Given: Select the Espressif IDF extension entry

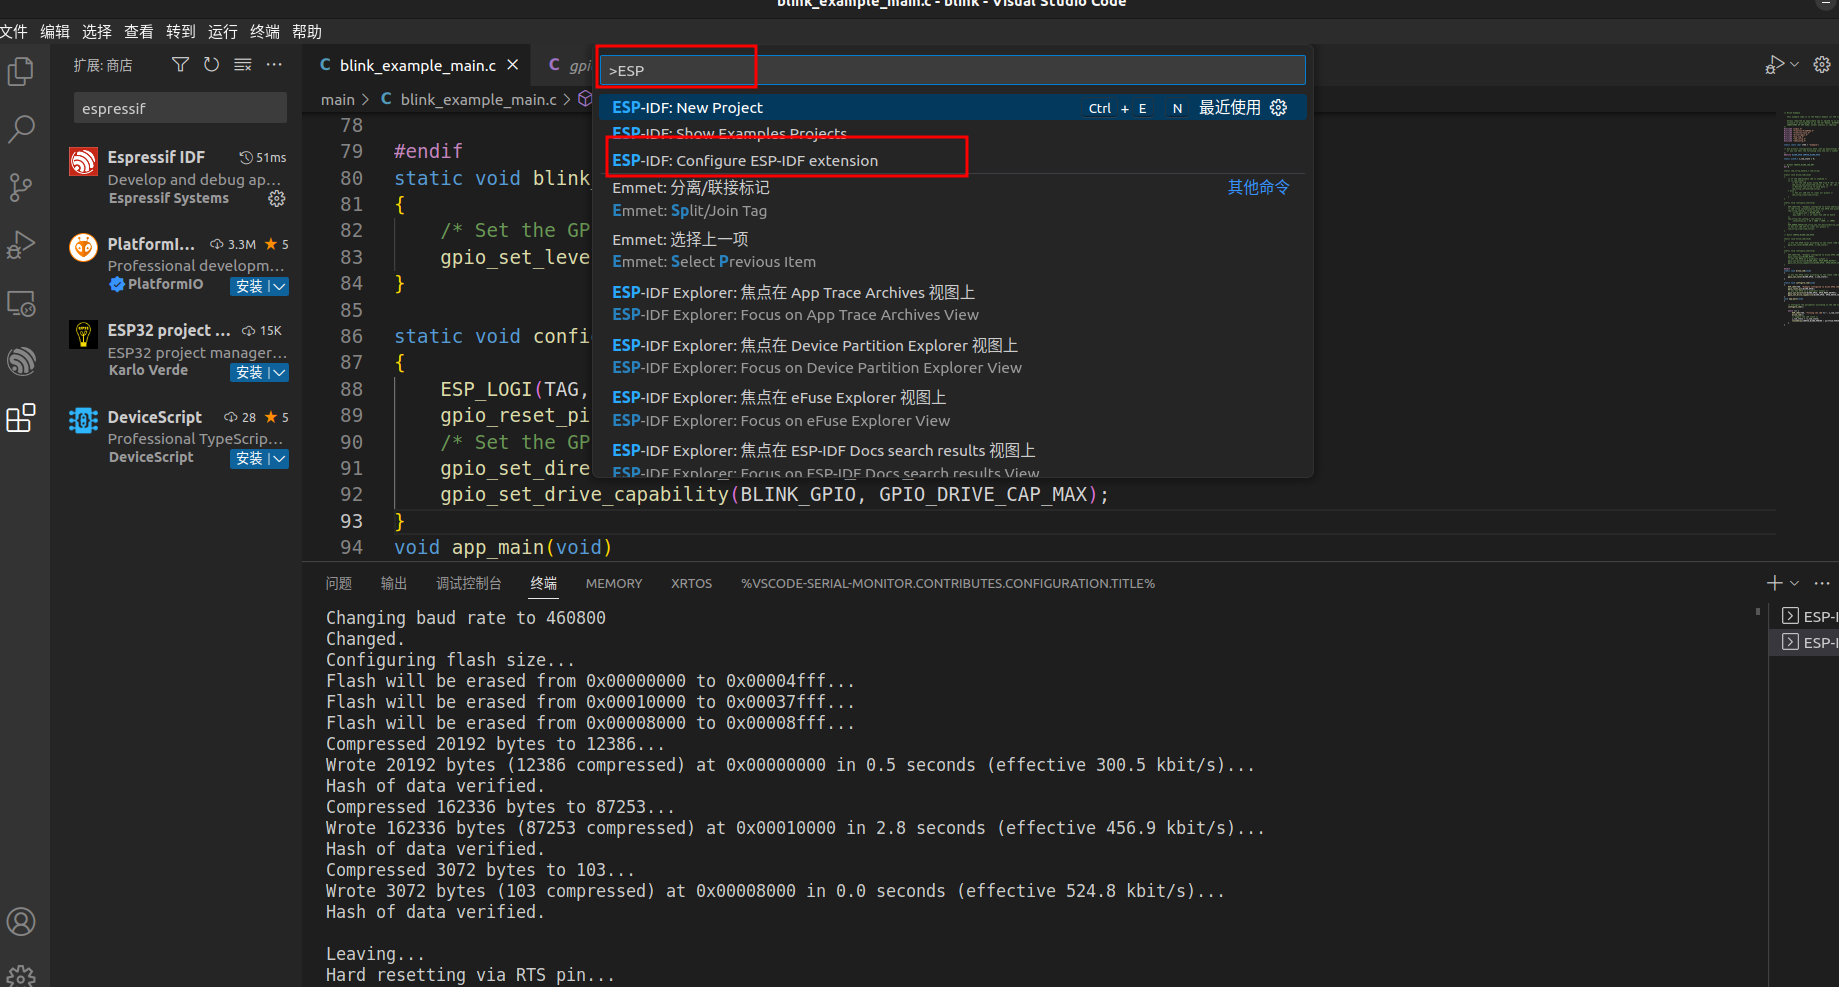Looking at the screenshot, I should 177,177.
